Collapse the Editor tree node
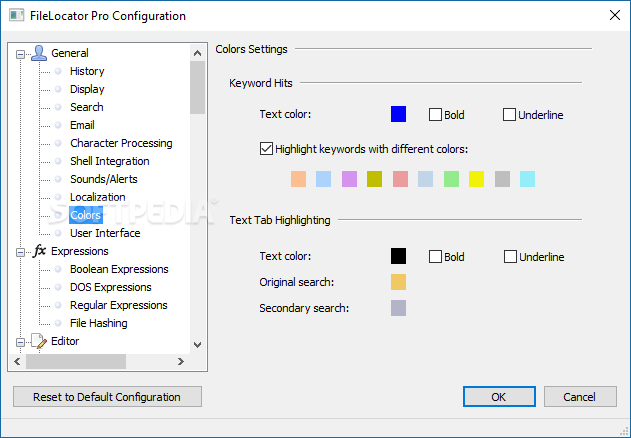 (20, 342)
